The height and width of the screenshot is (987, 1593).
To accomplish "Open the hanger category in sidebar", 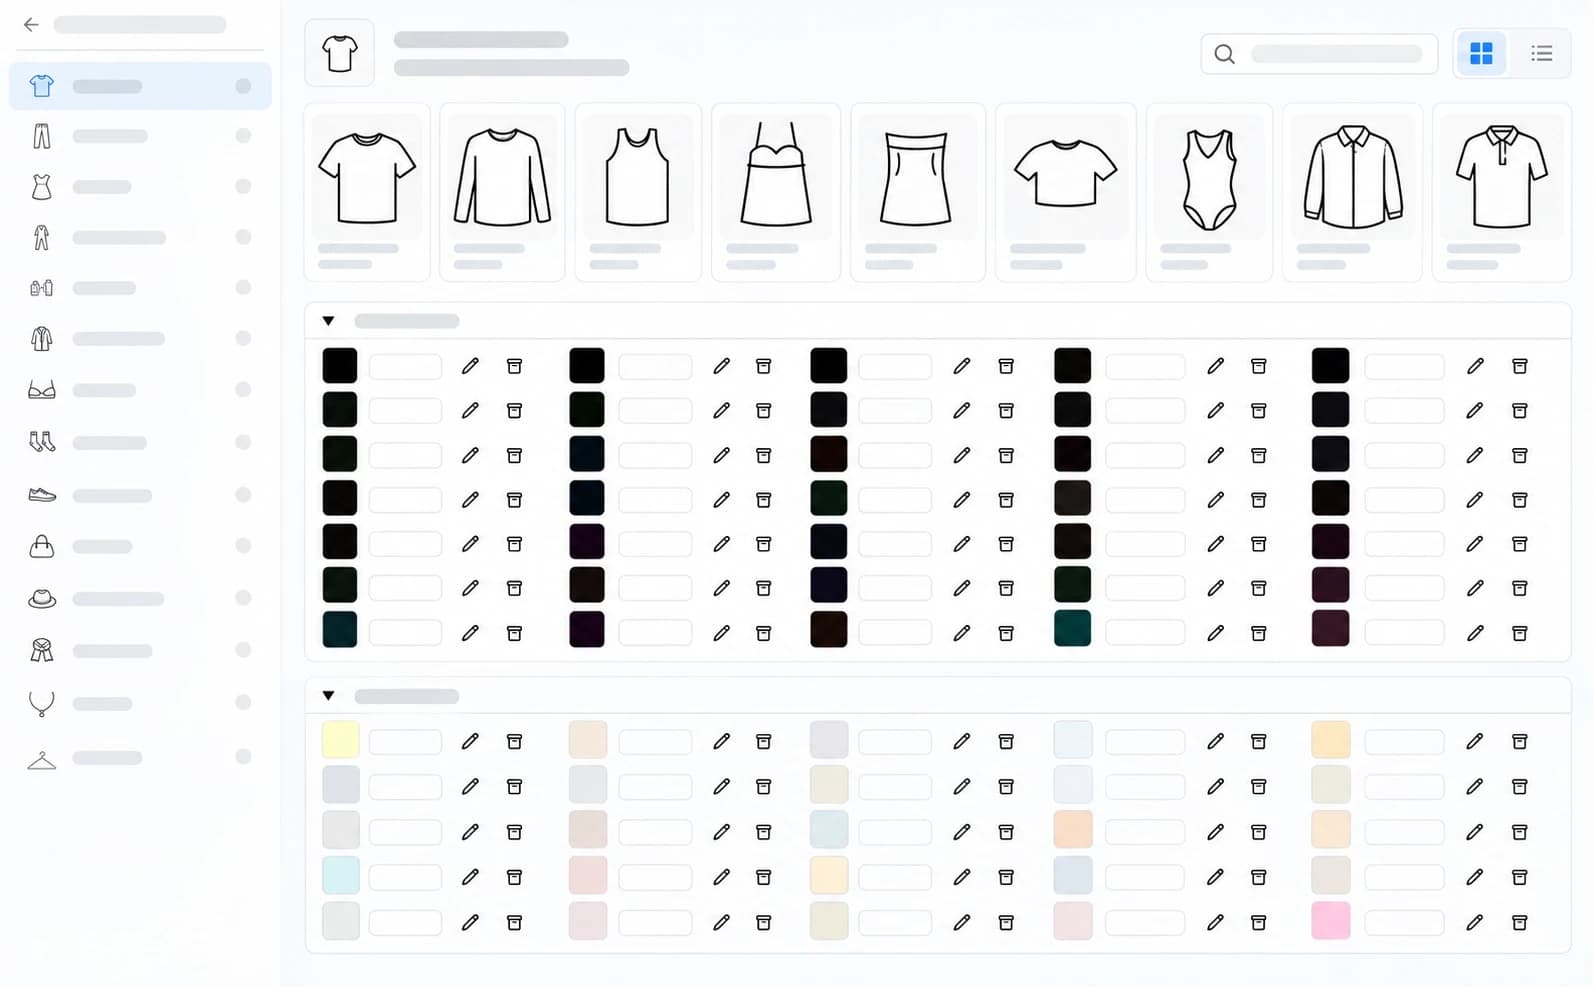I will (140, 757).
